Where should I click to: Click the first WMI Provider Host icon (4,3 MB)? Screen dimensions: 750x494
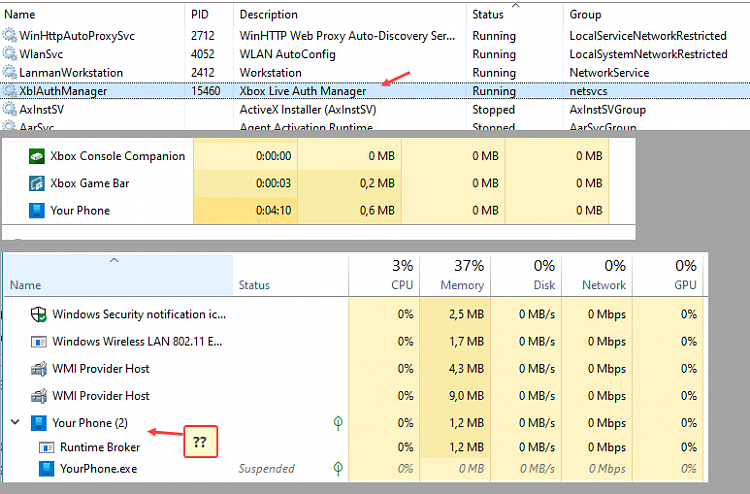(39, 369)
